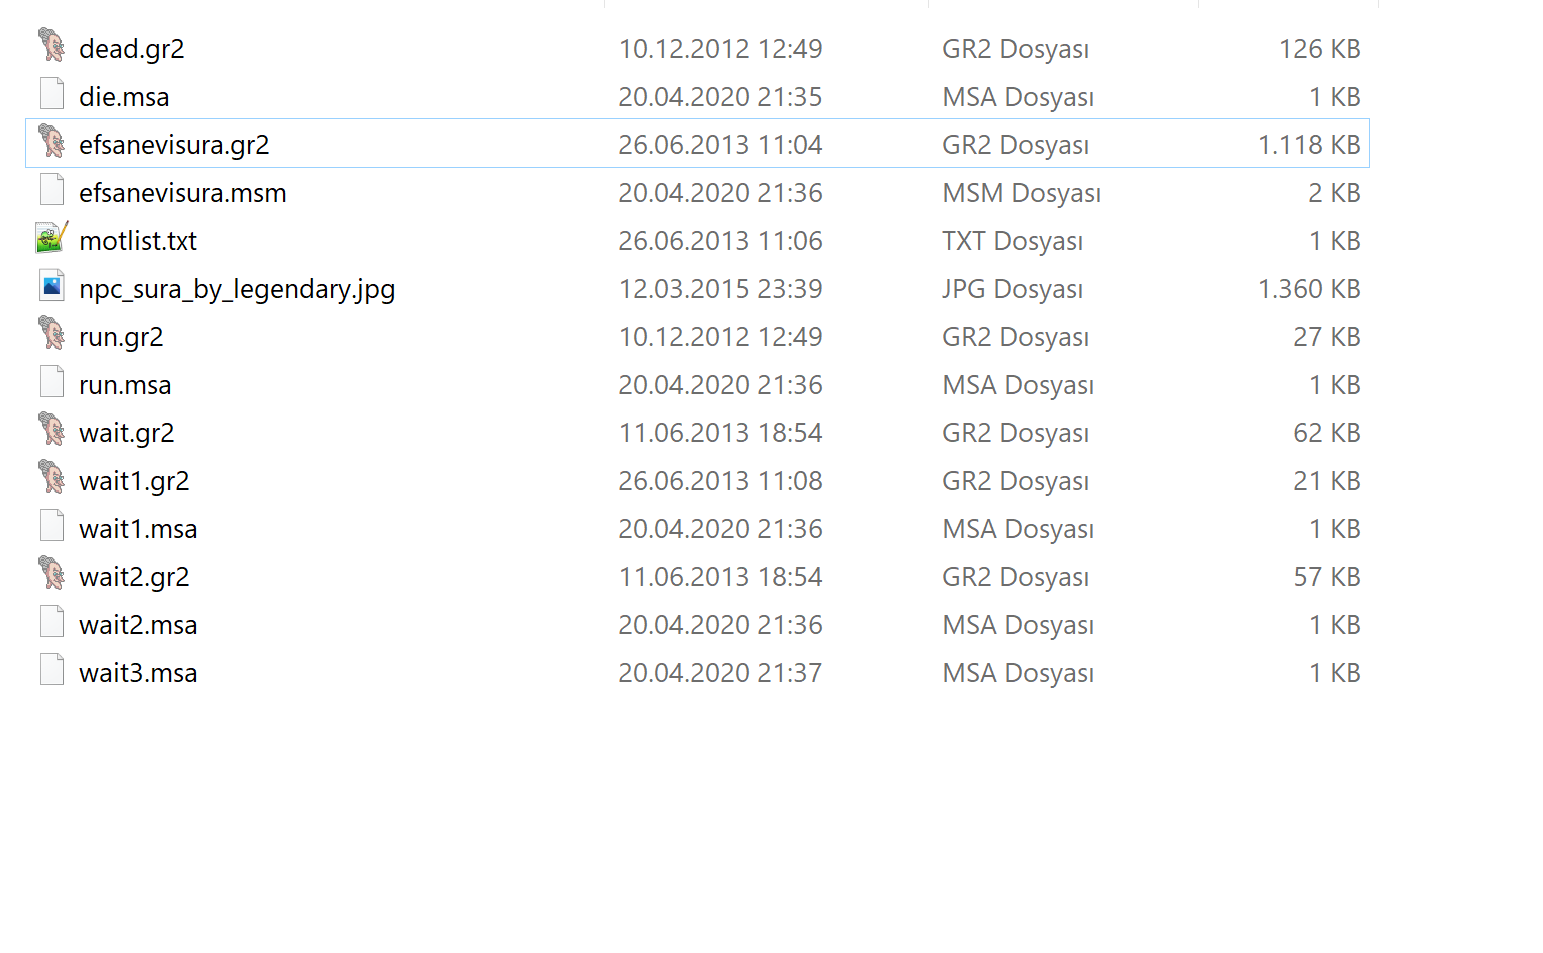Select the file name efsanevisura.msm
The image size is (1543, 953).
click(183, 193)
